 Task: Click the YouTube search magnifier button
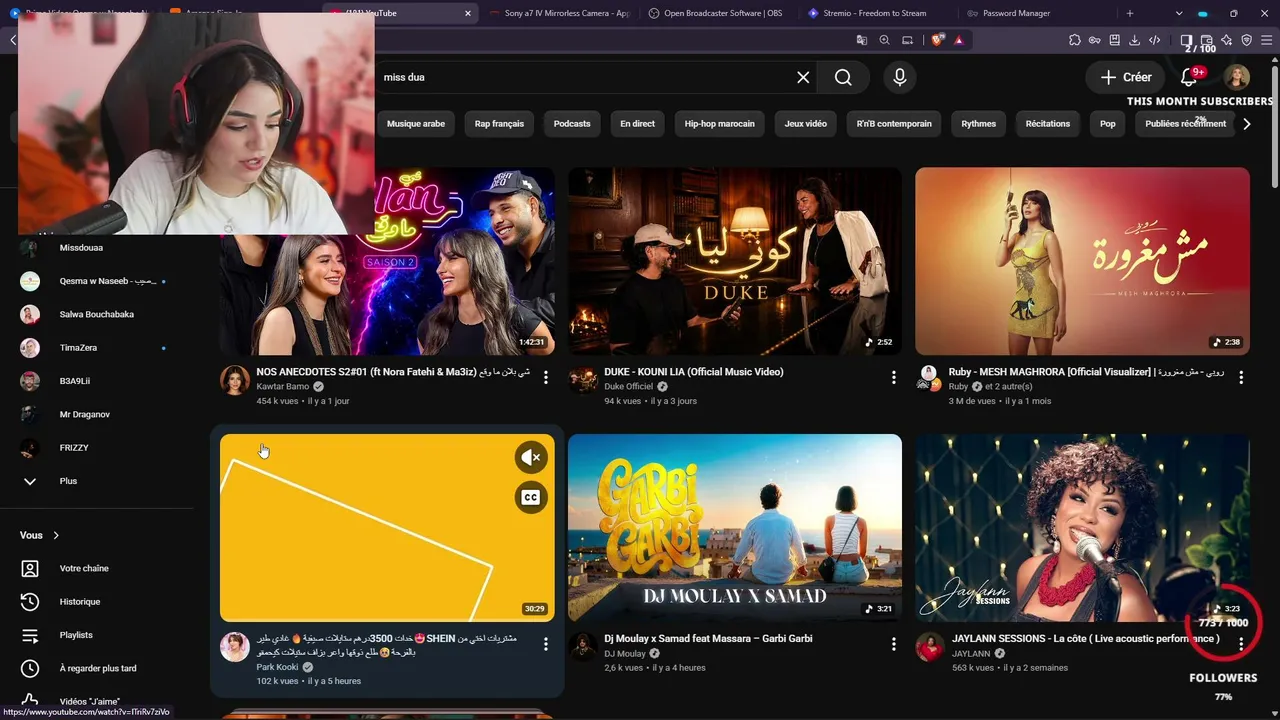click(843, 77)
